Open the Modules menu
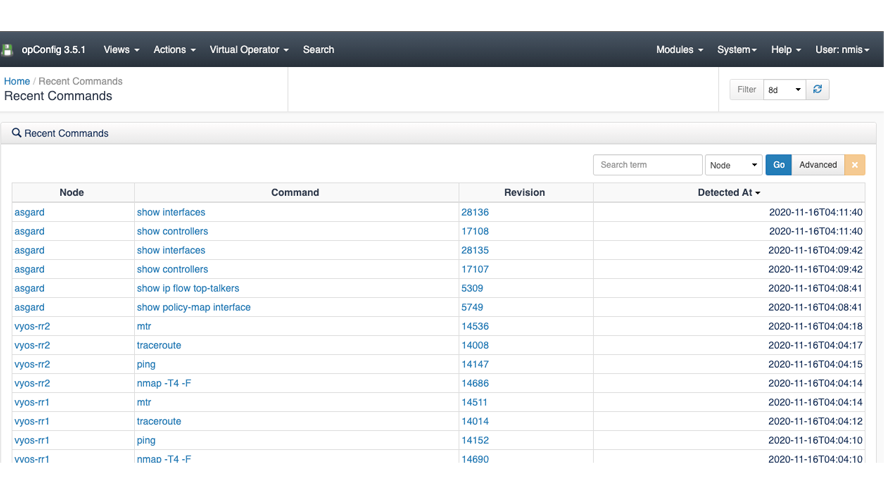The width and height of the screenshot is (890, 500). [679, 49]
